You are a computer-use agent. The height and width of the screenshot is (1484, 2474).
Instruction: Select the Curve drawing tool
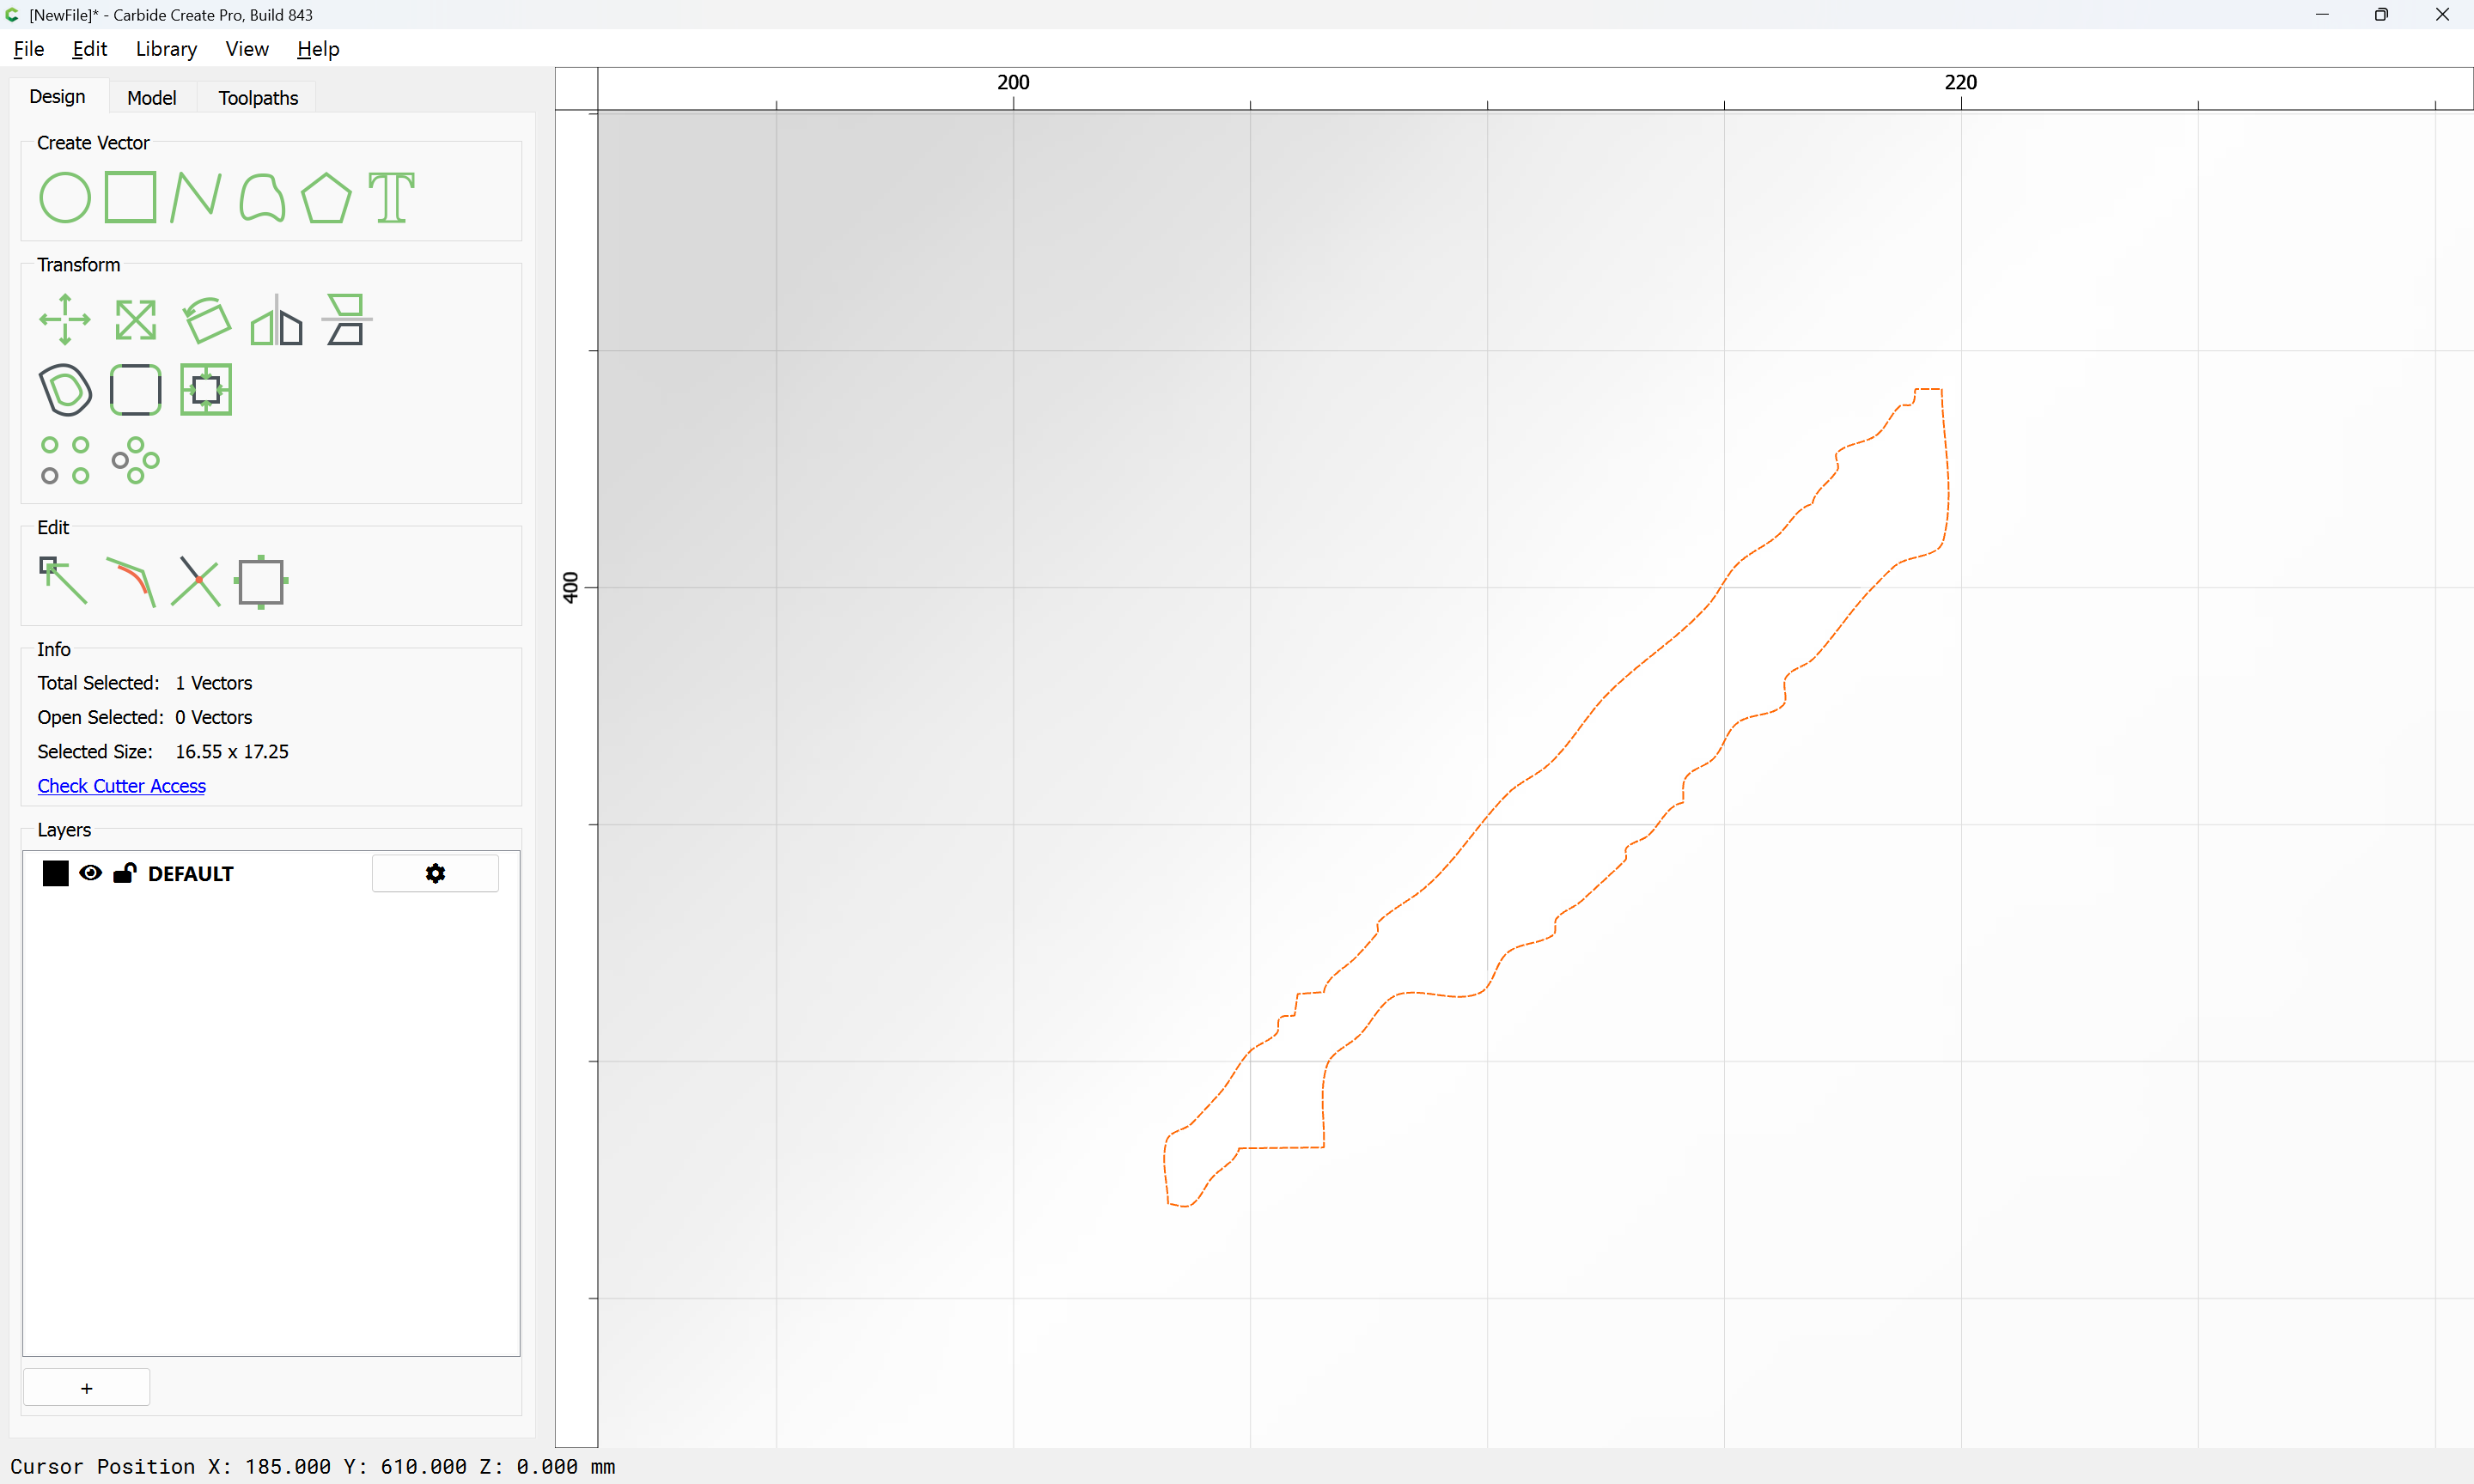pos(262,197)
